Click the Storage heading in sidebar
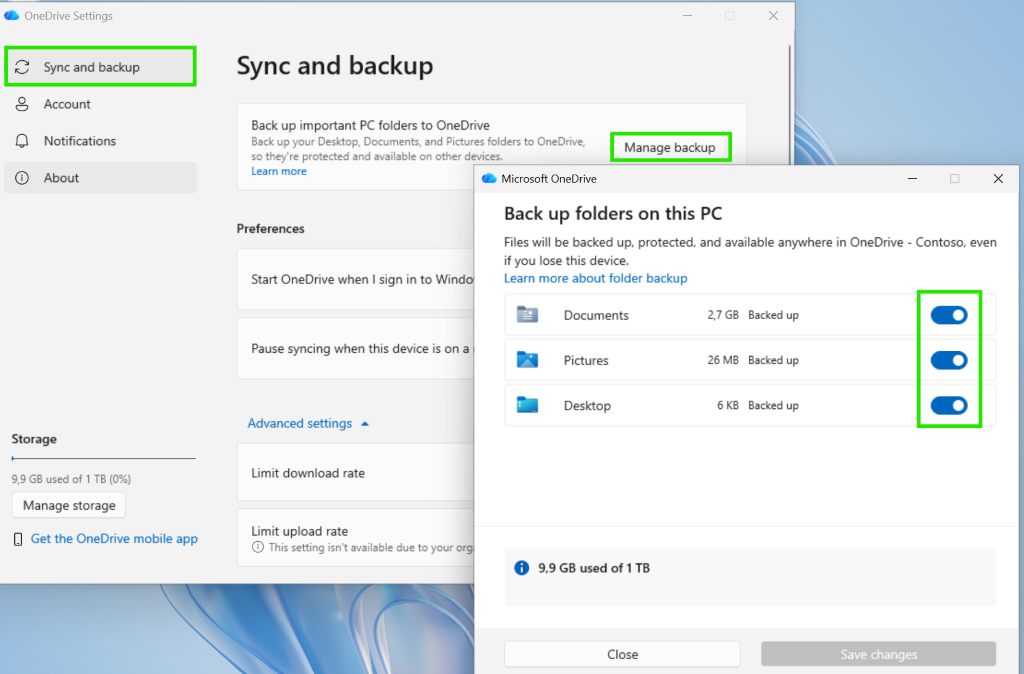Image resolution: width=1024 pixels, height=674 pixels. [x=34, y=439]
